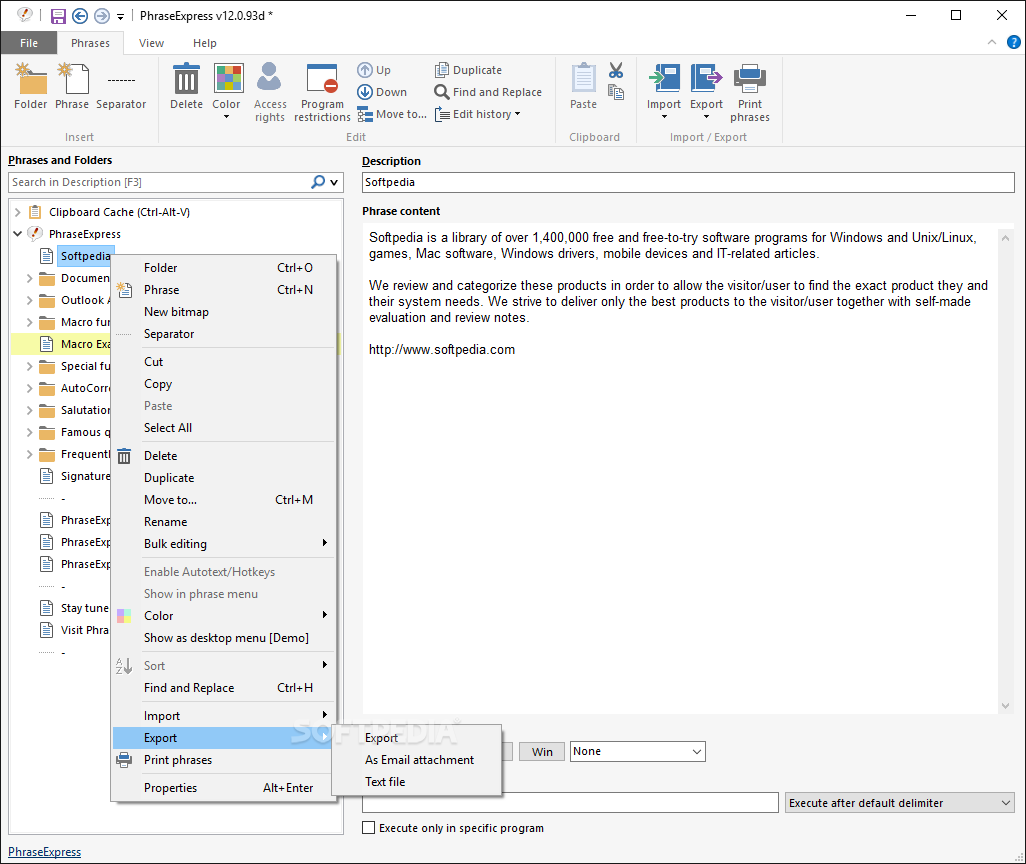Screen dimensions: 1026x864
Task: Move phrase Down
Action: 382,92
